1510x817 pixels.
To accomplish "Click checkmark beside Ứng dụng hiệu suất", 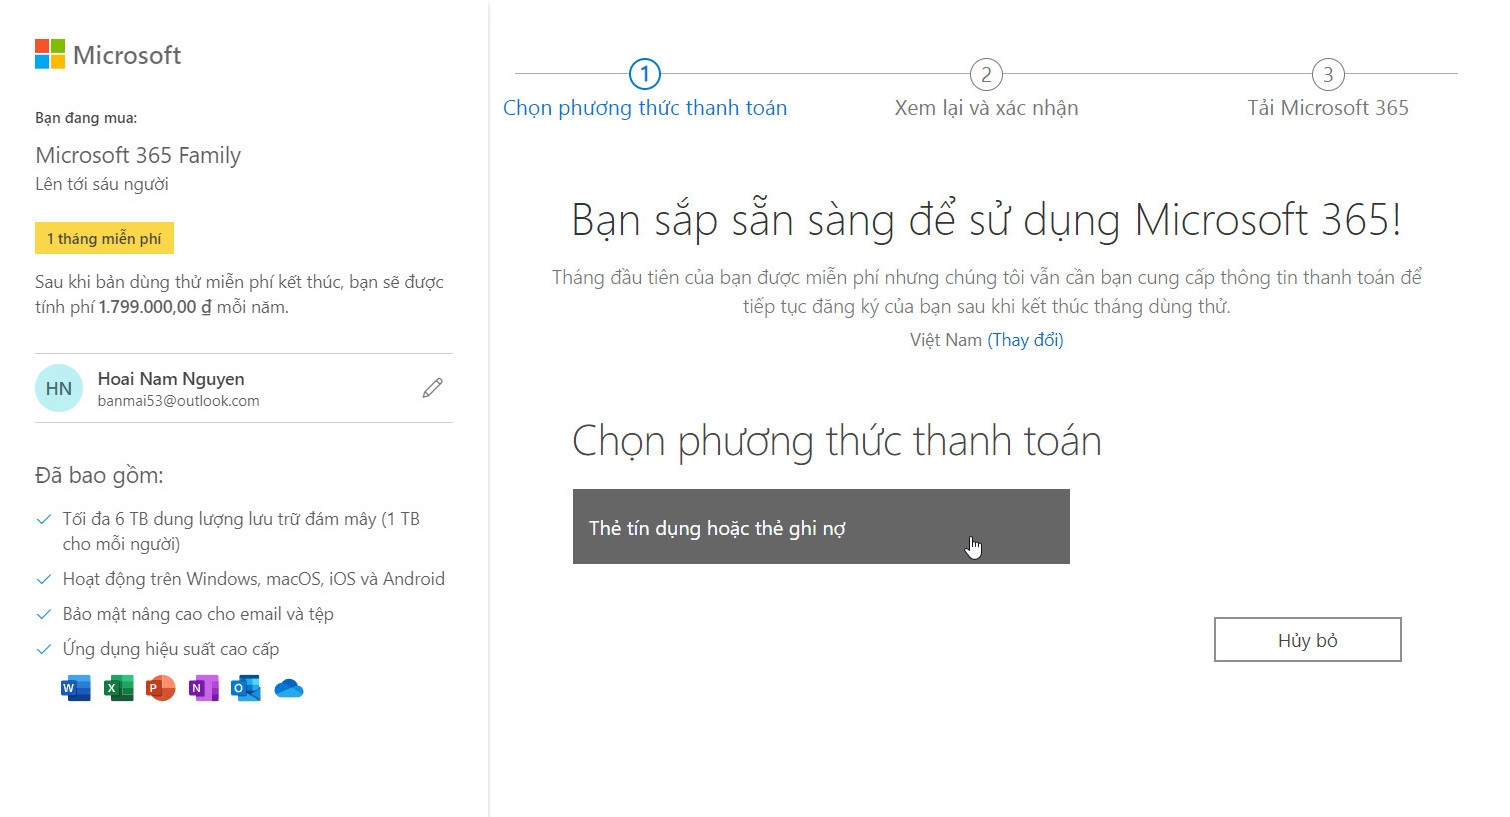I will [44, 649].
